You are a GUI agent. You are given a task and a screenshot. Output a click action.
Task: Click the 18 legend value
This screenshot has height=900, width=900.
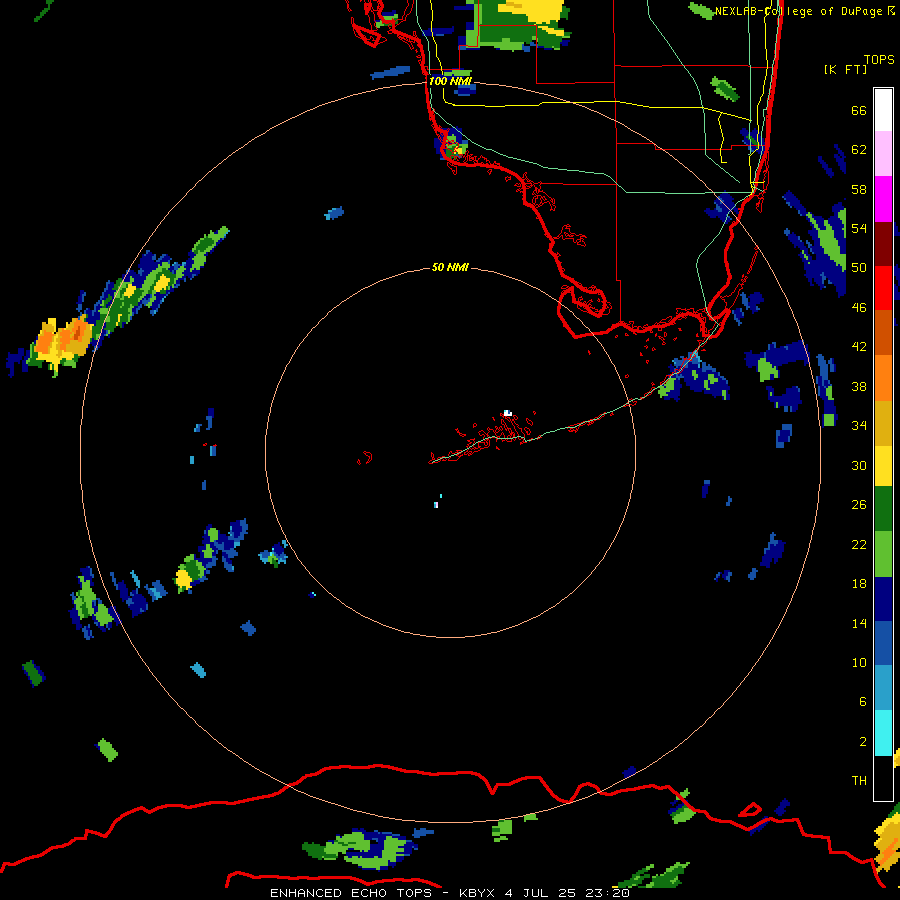pyautogui.click(x=859, y=584)
